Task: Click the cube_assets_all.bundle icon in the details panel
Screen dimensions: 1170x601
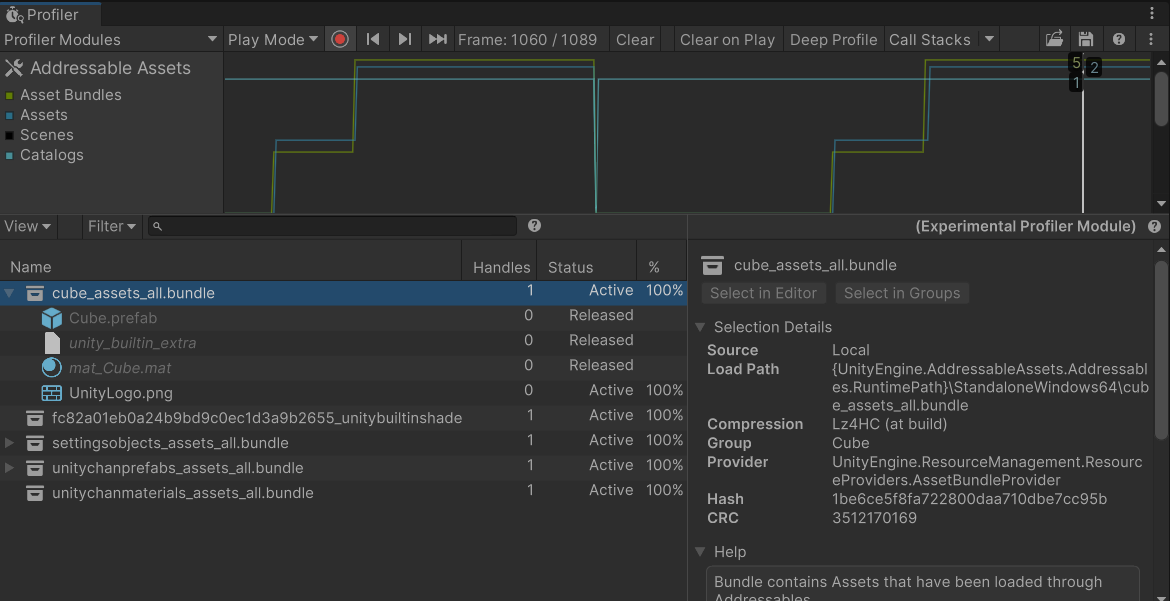Action: [713, 265]
